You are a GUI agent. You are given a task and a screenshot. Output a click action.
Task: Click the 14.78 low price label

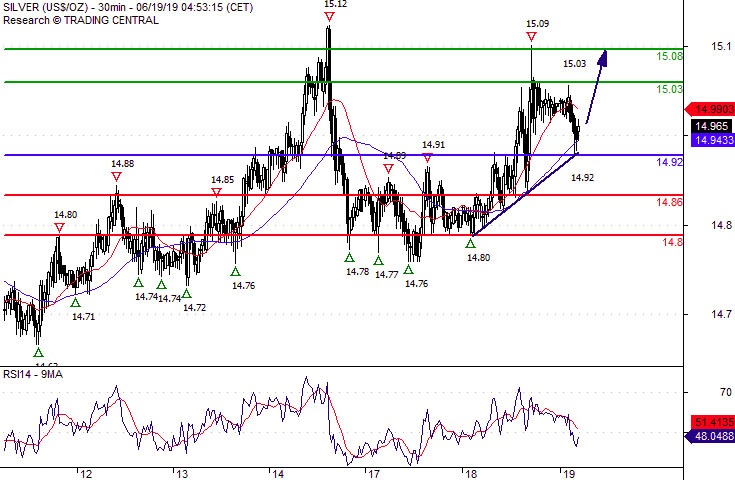tap(358, 272)
